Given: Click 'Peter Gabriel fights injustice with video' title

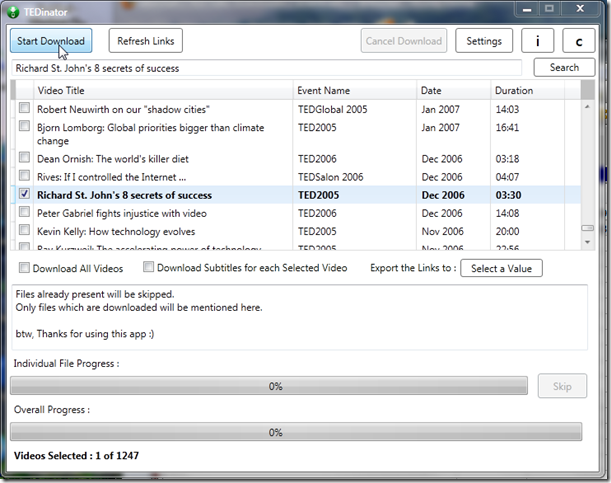Looking at the screenshot, I should (x=122, y=213).
